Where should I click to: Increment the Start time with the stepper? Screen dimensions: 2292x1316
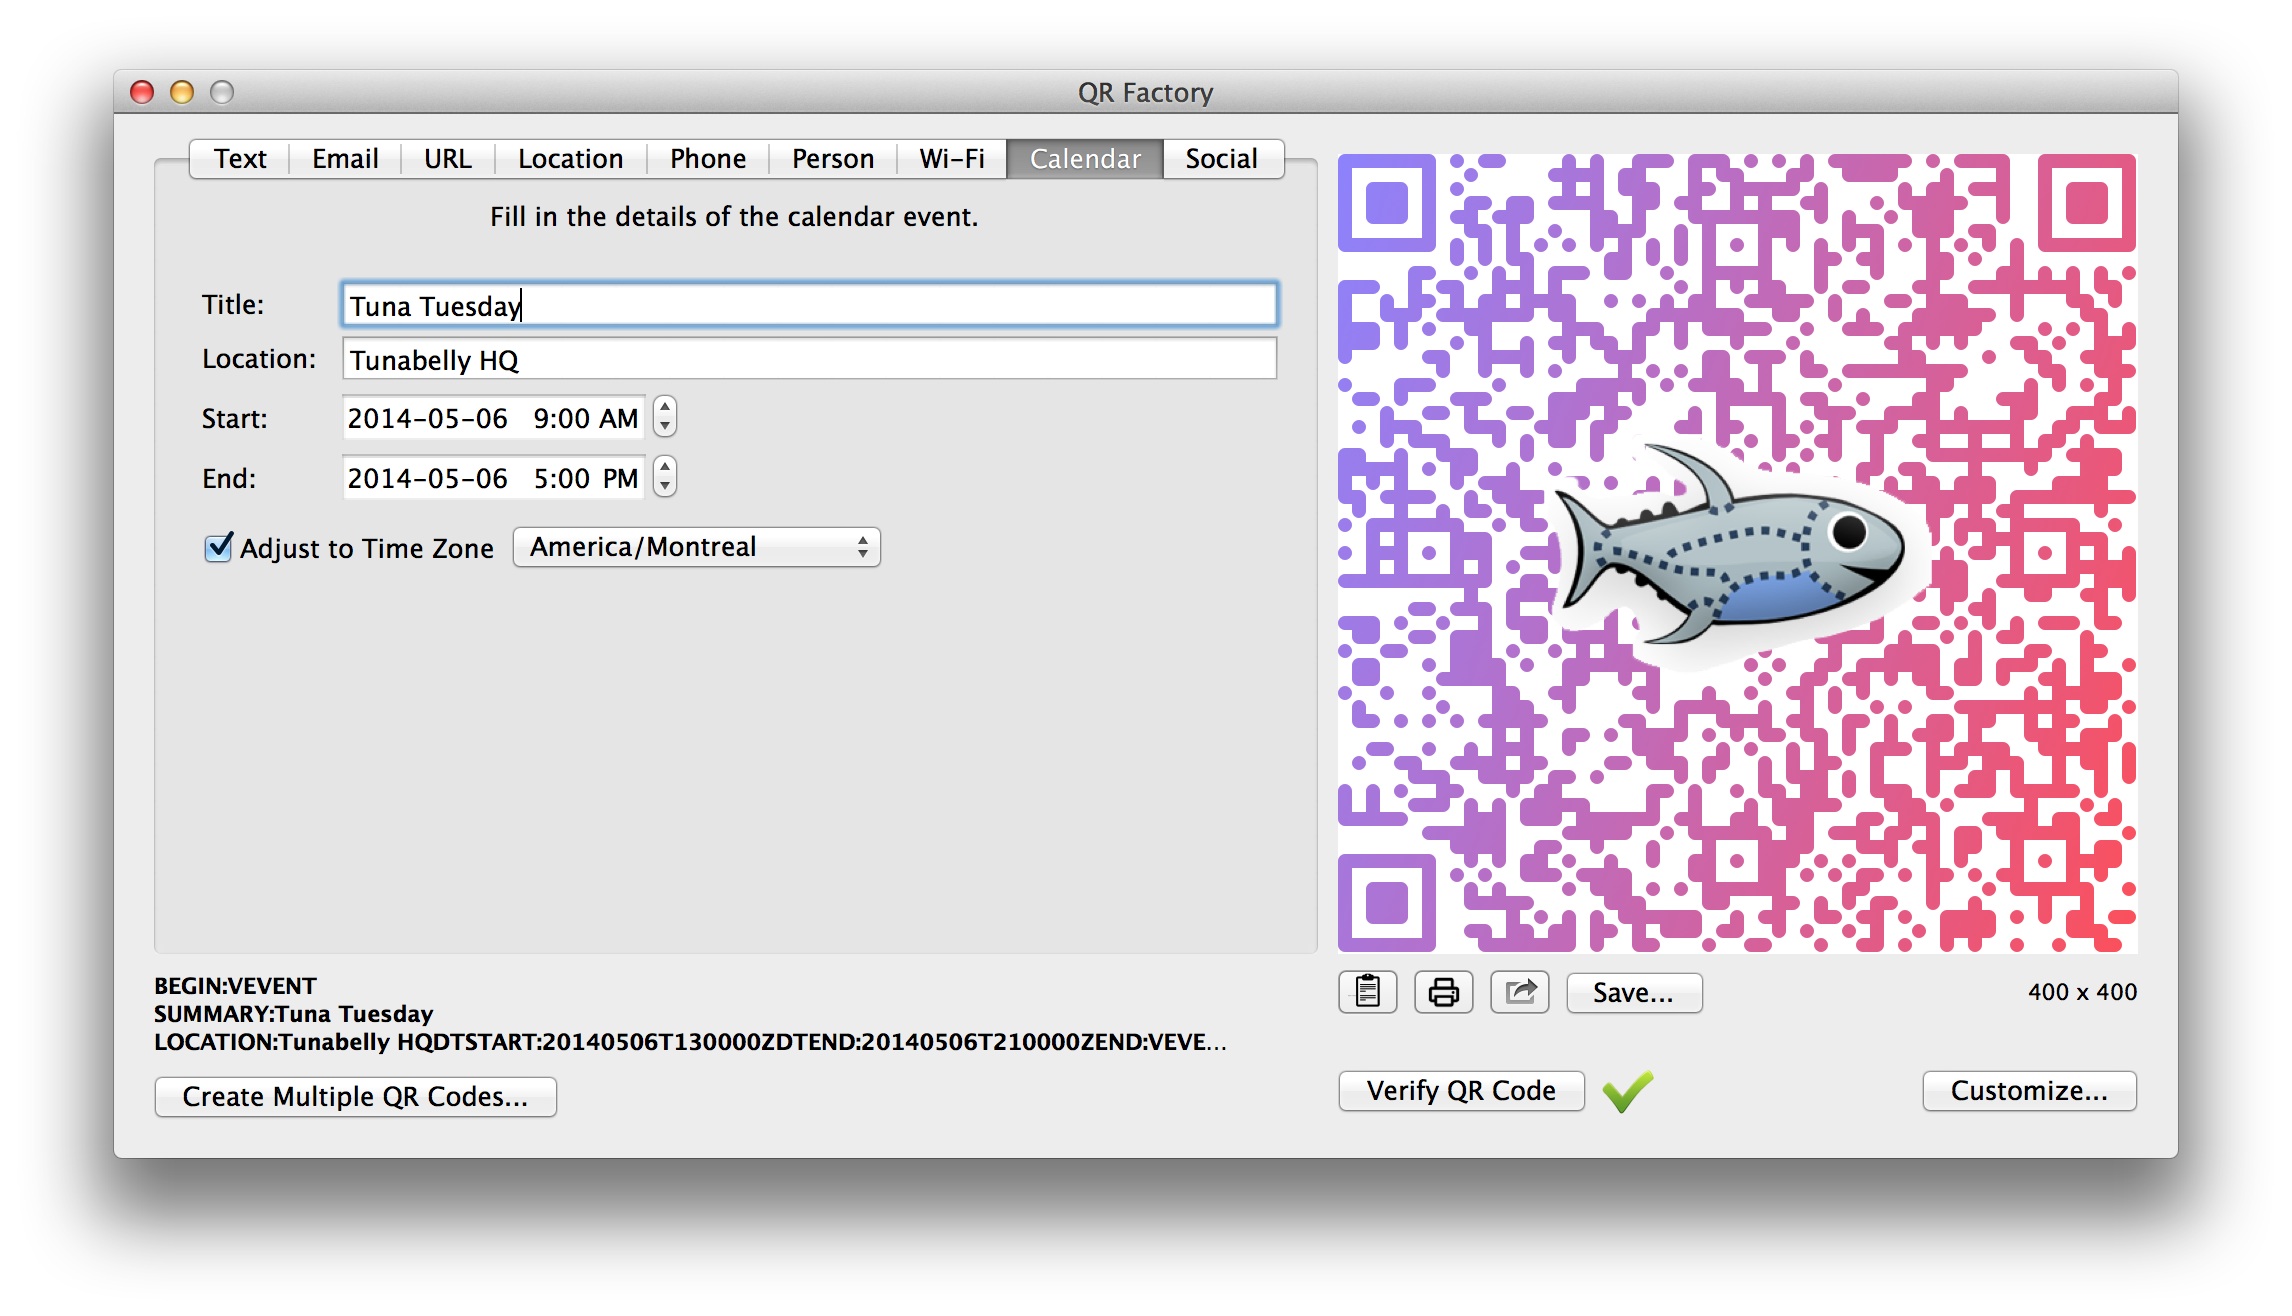pyautogui.click(x=664, y=409)
